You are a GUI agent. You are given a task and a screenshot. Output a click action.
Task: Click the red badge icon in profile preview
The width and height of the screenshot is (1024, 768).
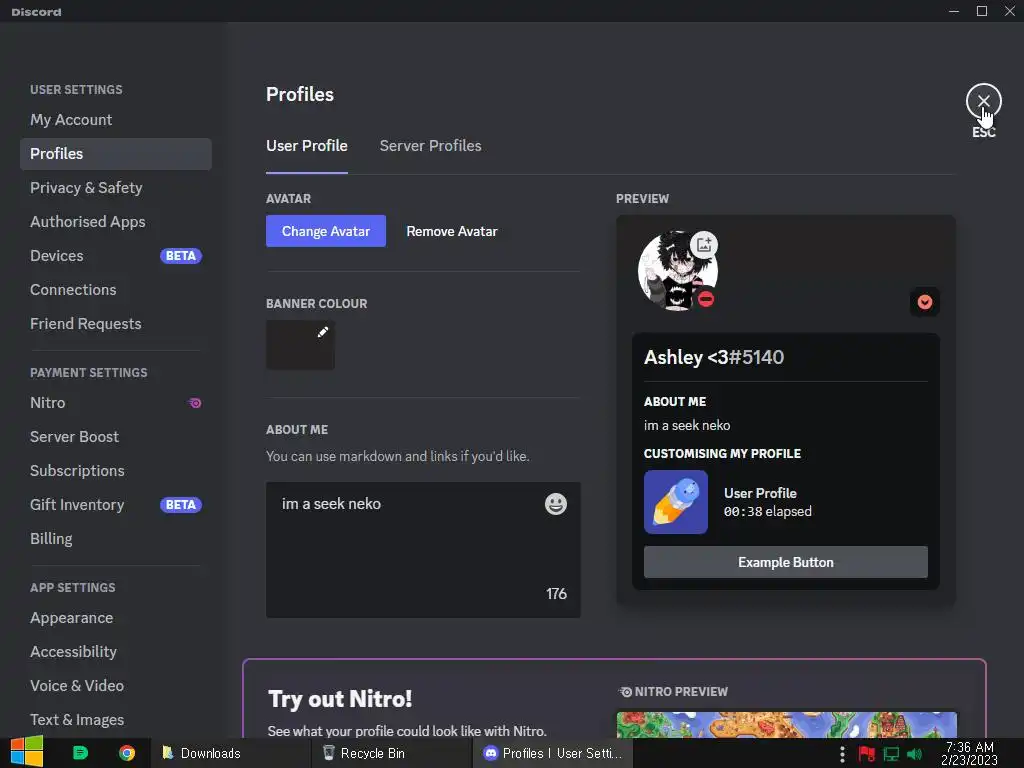(x=925, y=302)
